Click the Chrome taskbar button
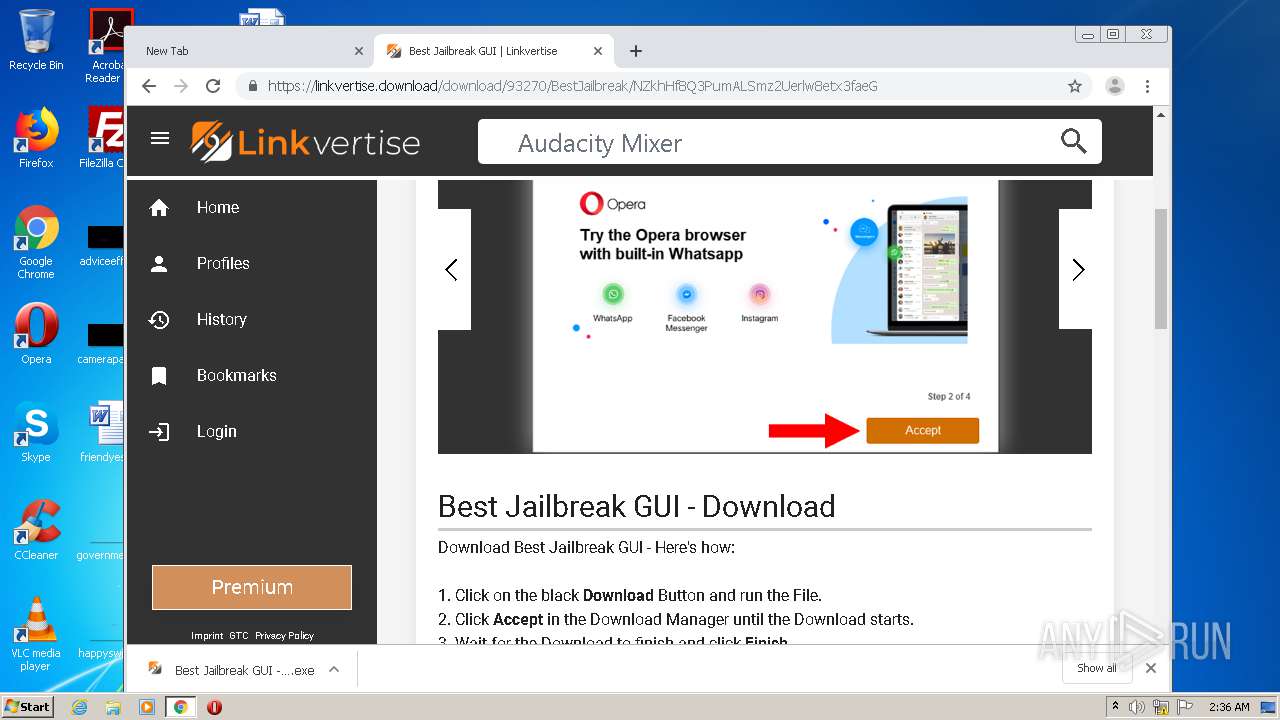The height and width of the screenshot is (720, 1280). pos(180,707)
